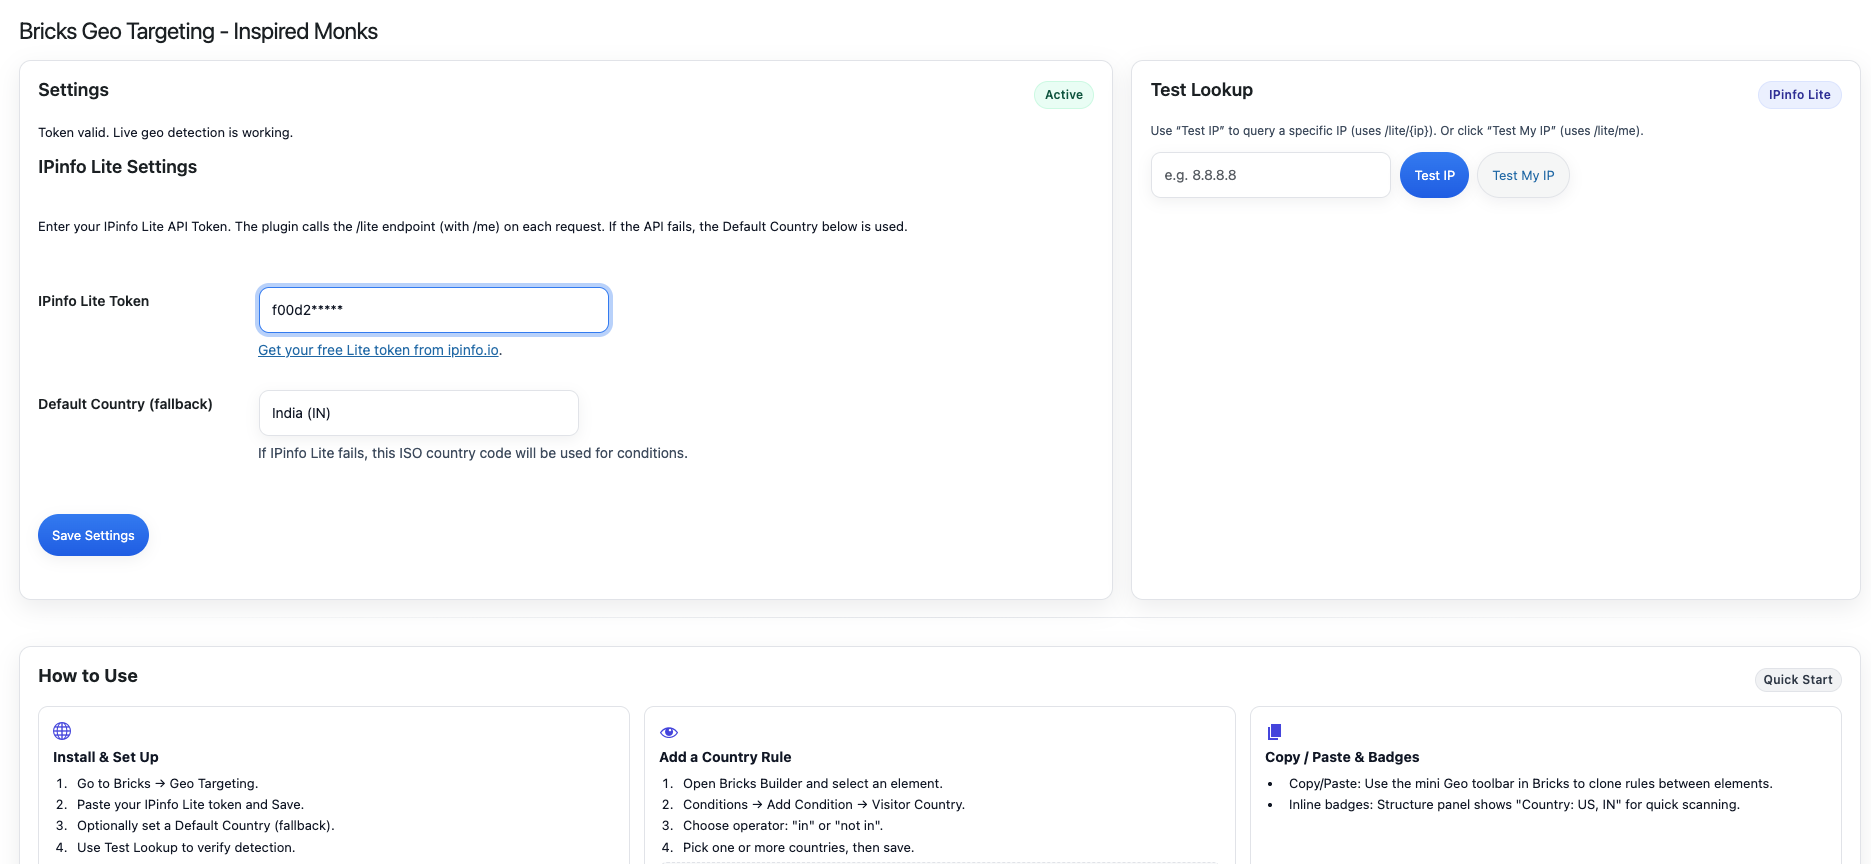Click the Quick Start badge
The height and width of the screenshot is (864, 1871).
(1797, 680)
